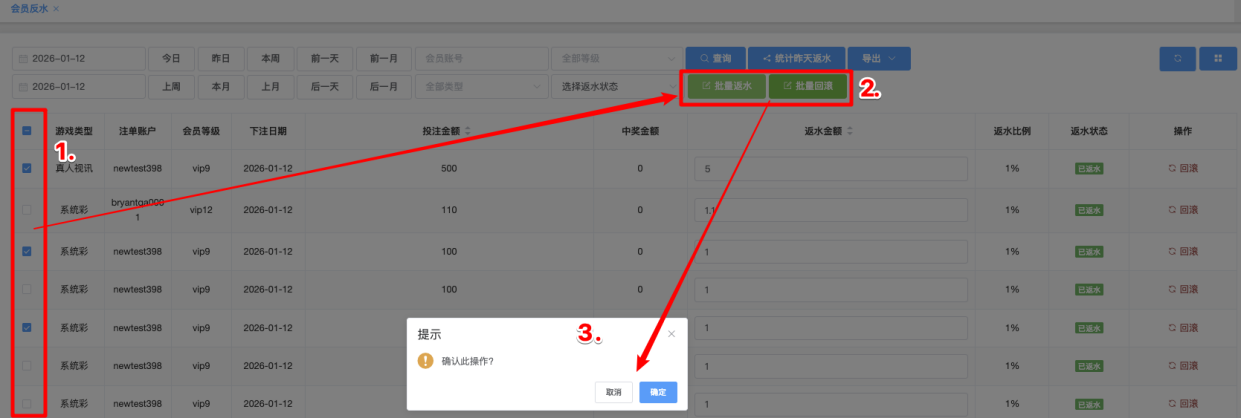The width and height of the screenshot is (1241, 418).
Task: Click the 回滚 action for bryantga0001 row
Action: (x=1182, y=210)
